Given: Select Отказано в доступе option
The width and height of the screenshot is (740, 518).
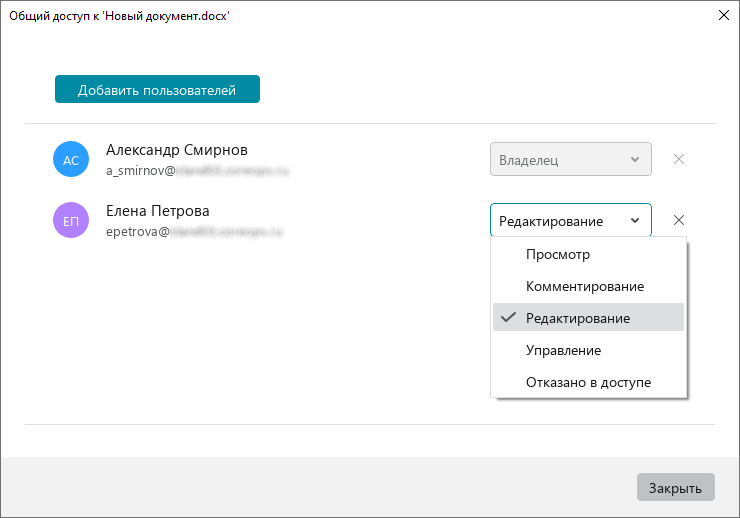Looking at the screenshot, I should (589, 382).
